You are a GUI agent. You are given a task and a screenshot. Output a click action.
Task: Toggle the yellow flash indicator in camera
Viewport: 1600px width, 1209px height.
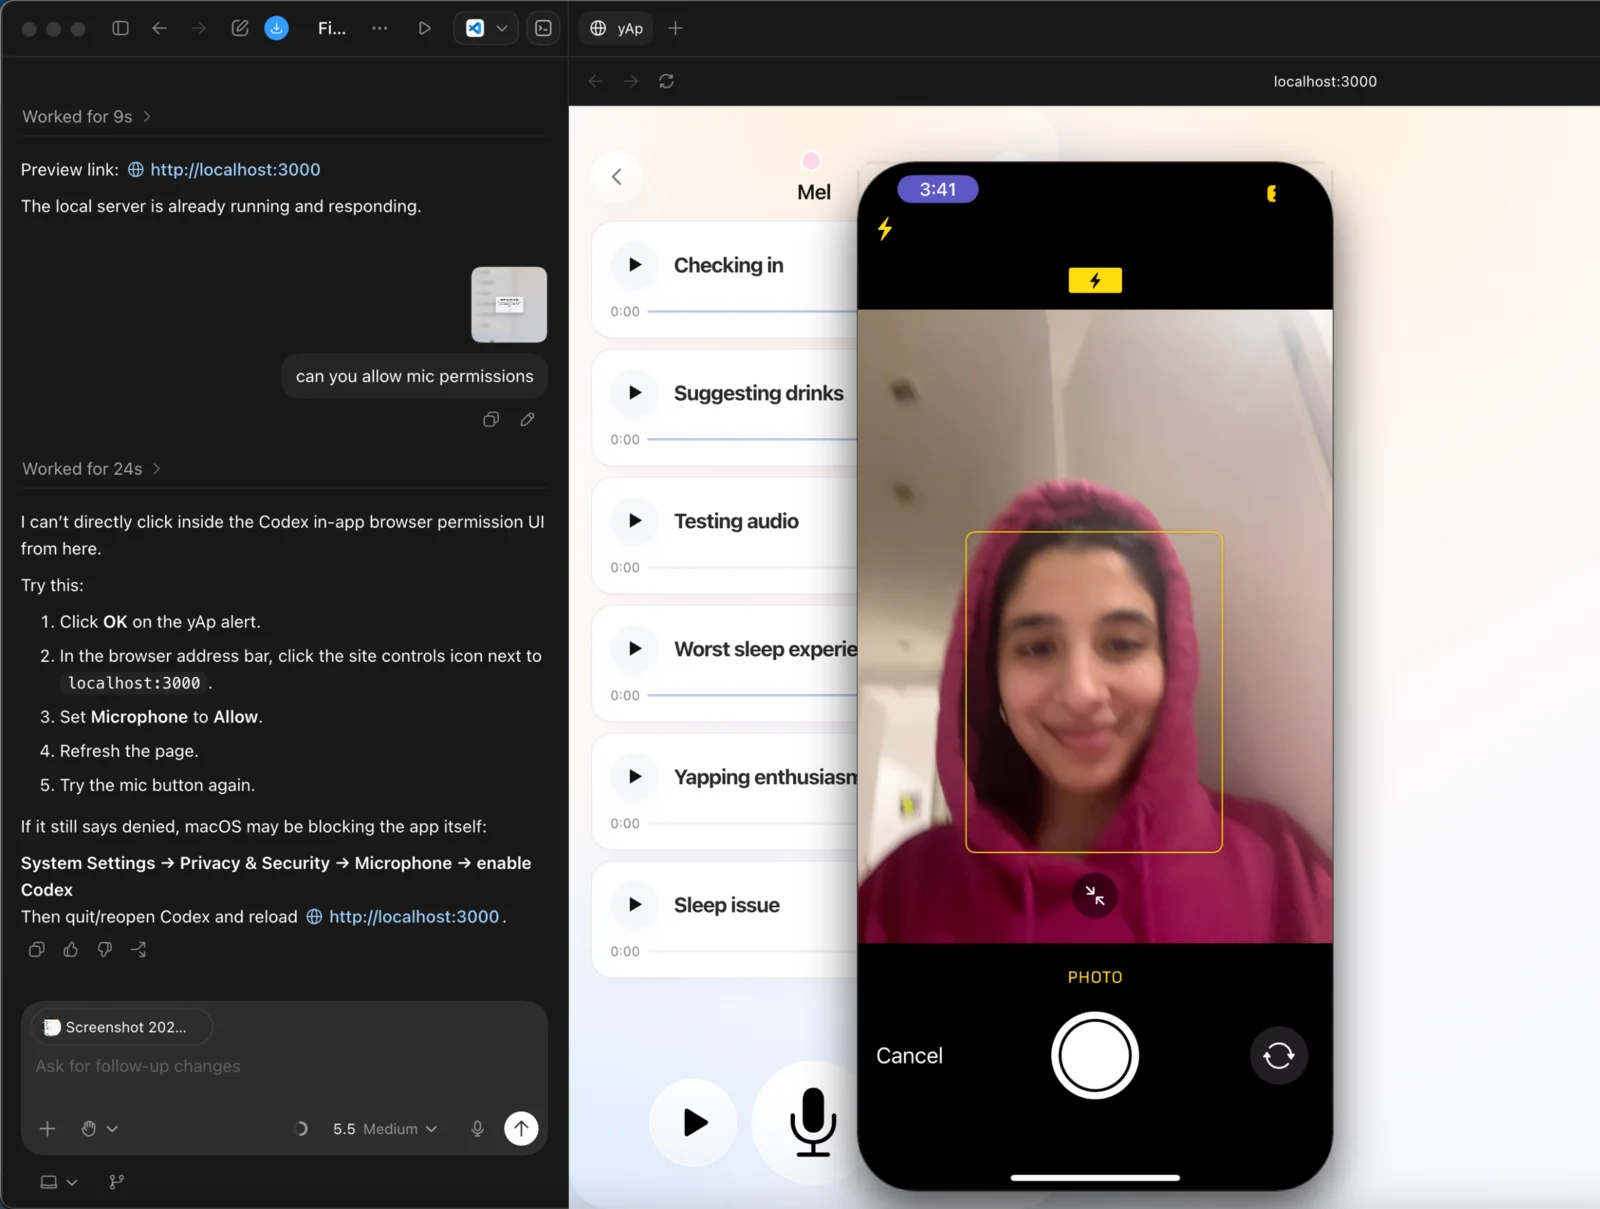click(x=1095, y=280)
